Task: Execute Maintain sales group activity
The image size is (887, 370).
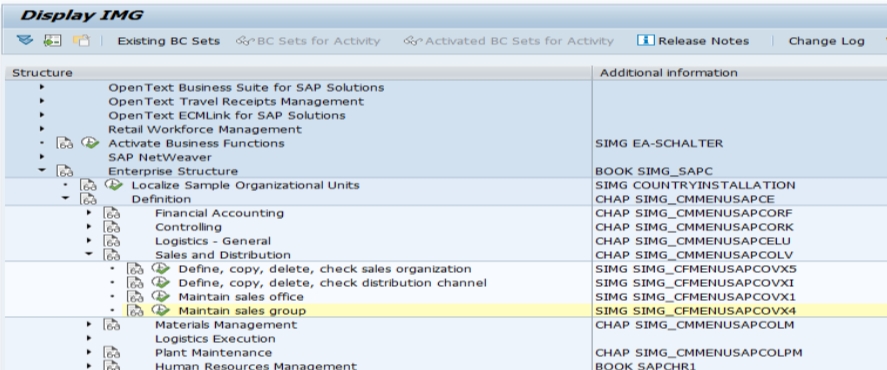Action: [161, 310]
